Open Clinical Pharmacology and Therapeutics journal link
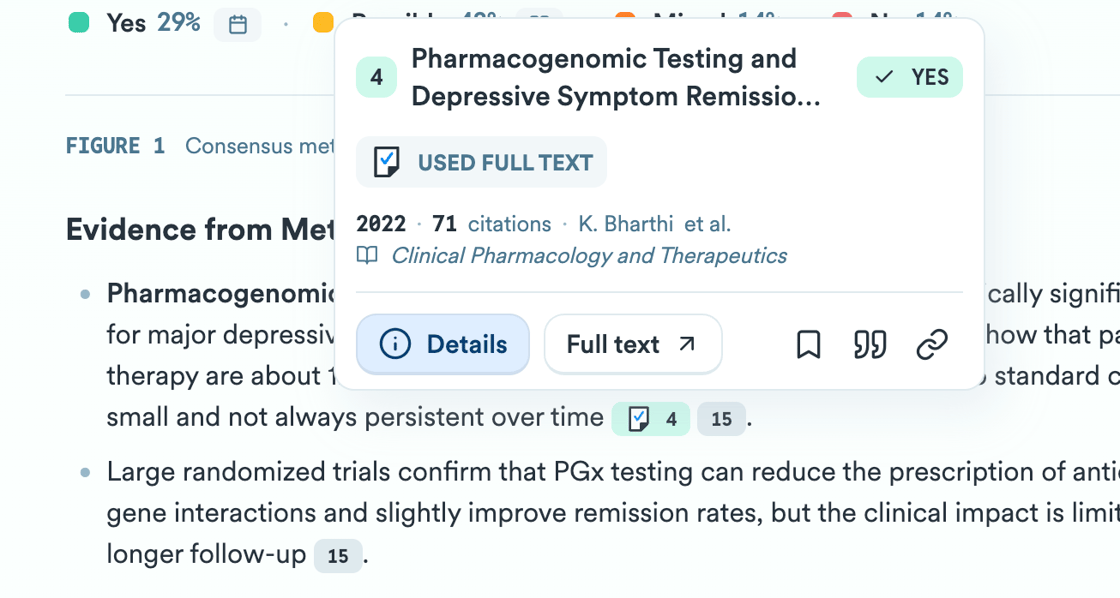This screenshot has height=598, width=1120. pos(588,256)
